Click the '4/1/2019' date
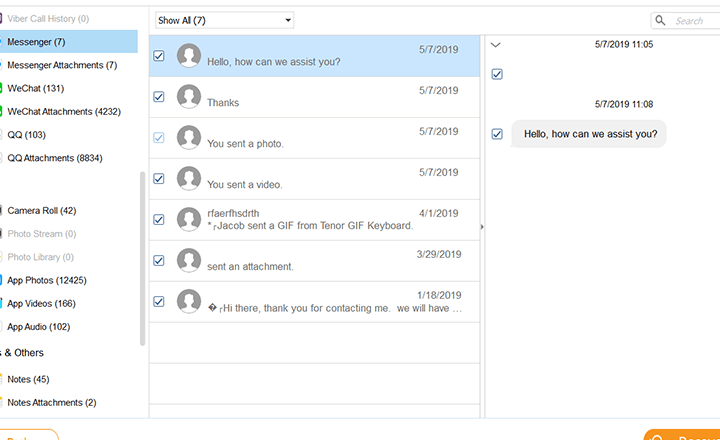This screenshot has width=720, height=440. tap(439, 213)
